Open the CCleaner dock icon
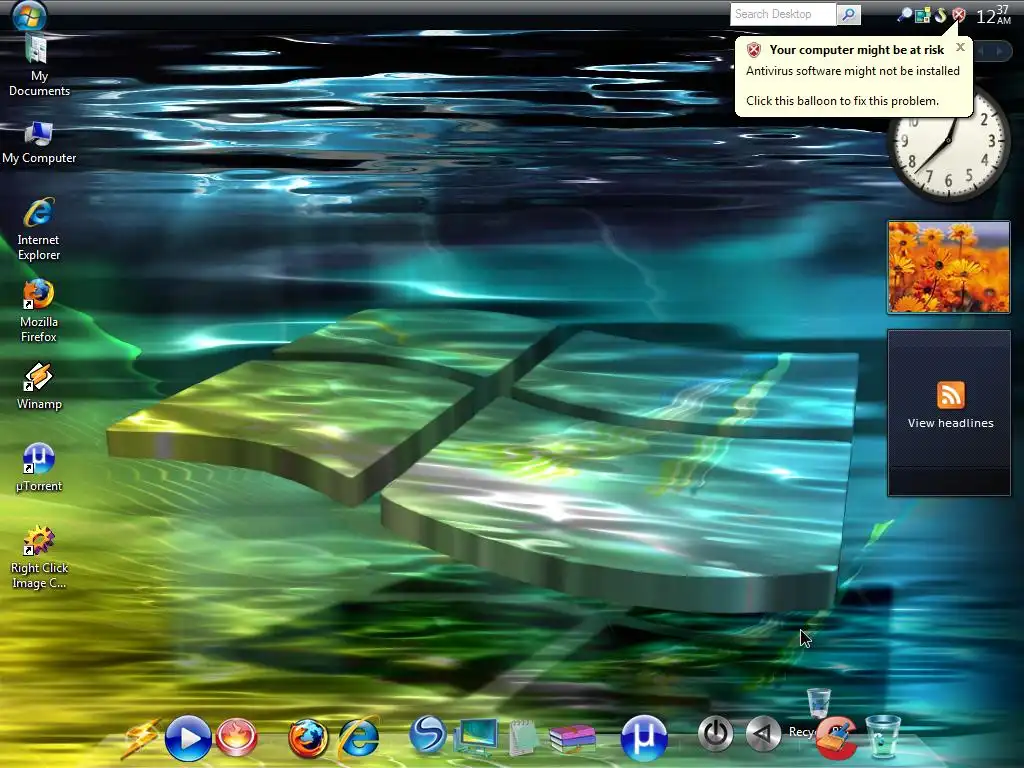The width and height of the screenshot is (1024, 768). point(836,738)
